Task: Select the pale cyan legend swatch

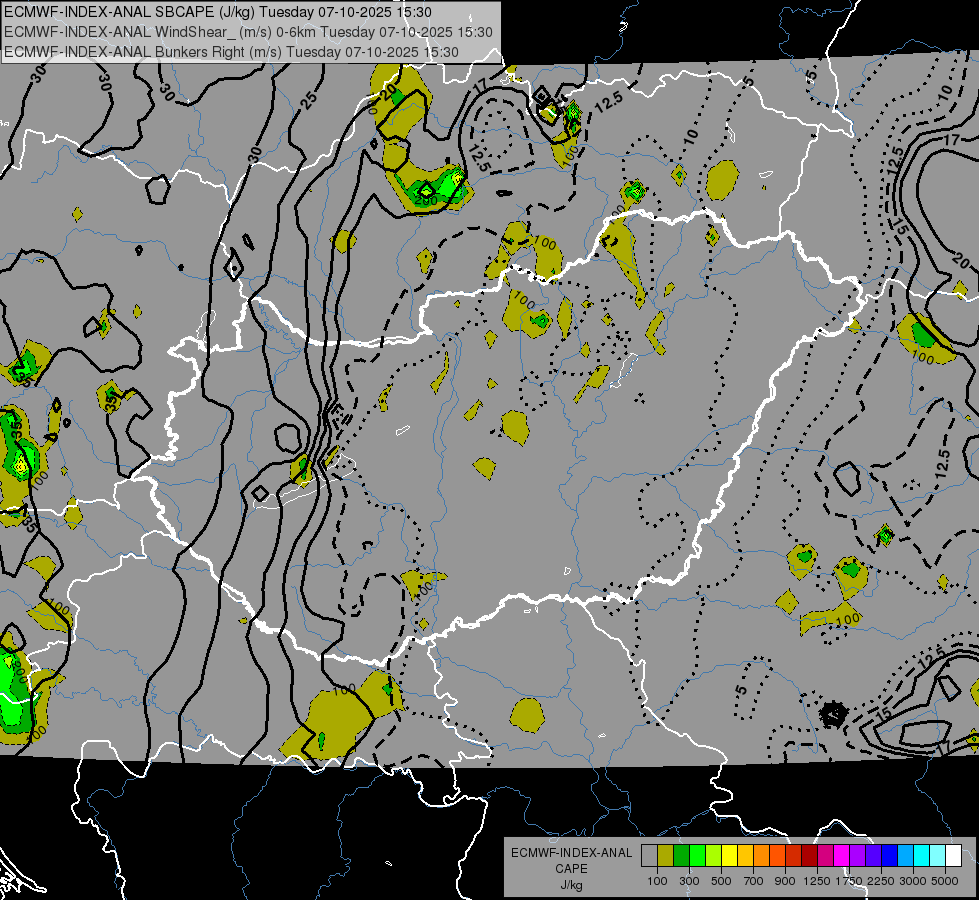Action: (x=937, y=856)
